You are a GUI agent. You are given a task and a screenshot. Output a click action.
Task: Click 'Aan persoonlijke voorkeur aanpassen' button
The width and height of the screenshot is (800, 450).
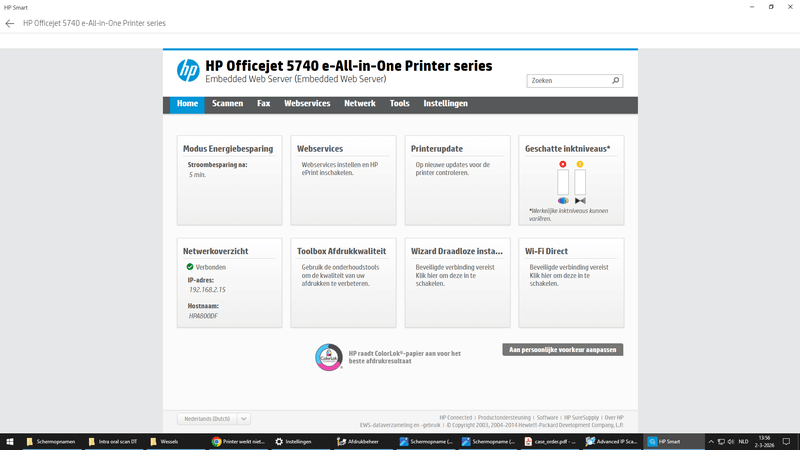(x=563, y=349)
